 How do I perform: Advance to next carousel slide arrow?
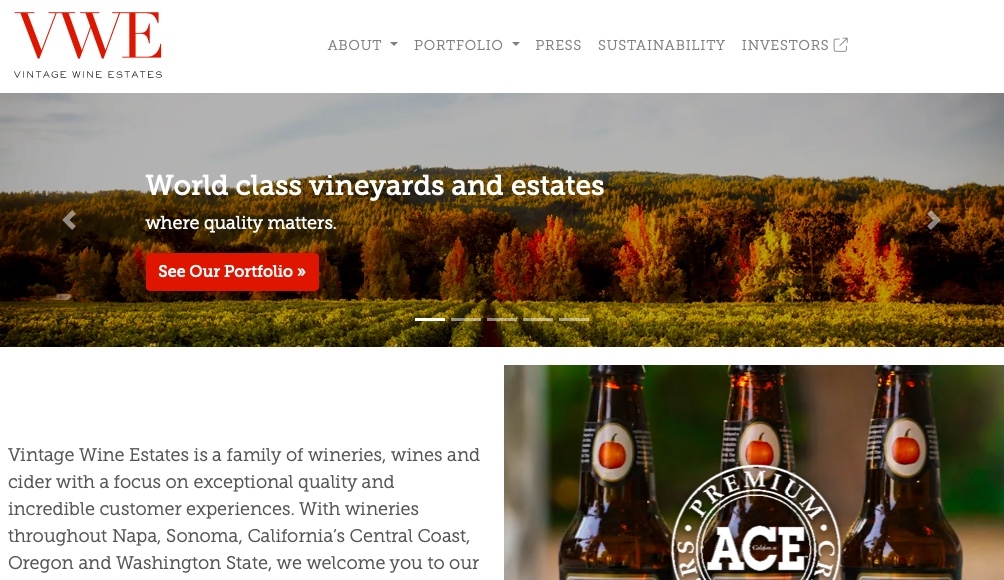pyautogui.click(x=934, y=220)
